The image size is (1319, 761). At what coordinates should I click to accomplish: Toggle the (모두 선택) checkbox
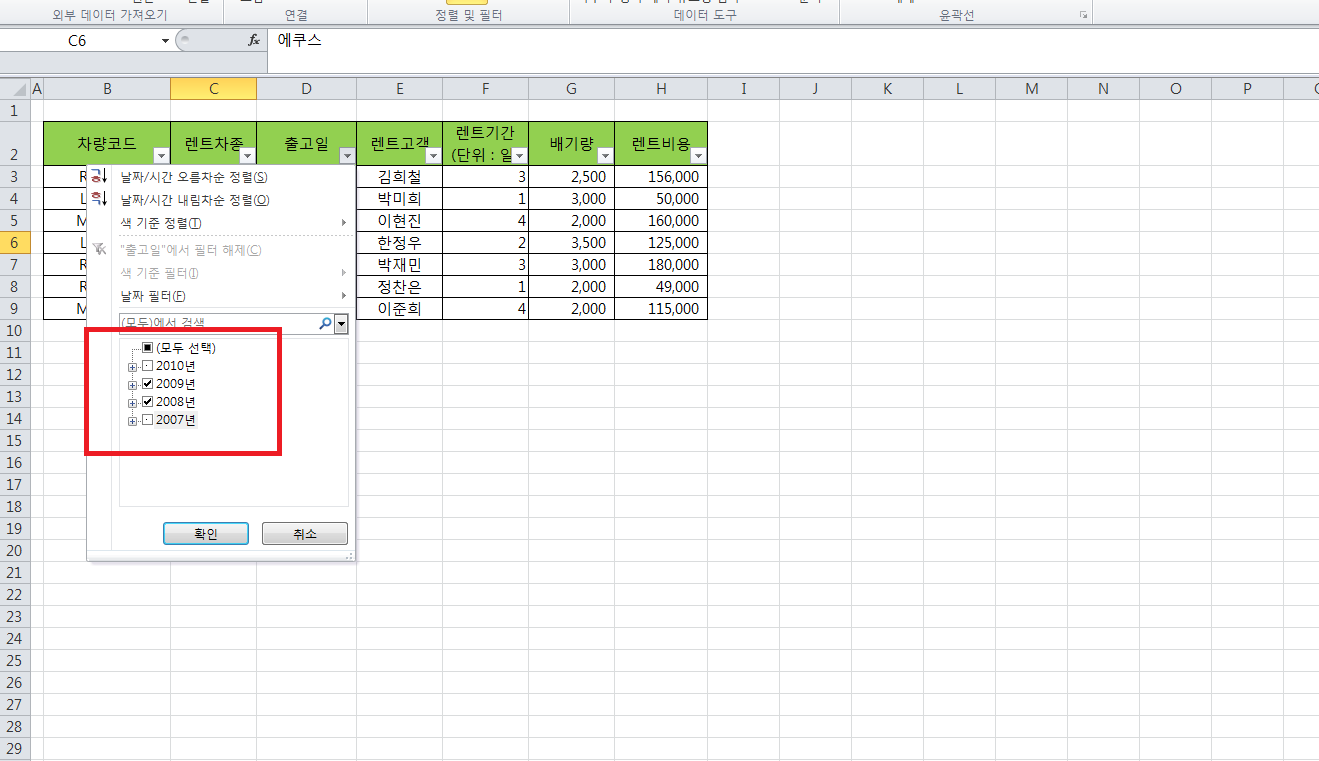pos(148,348)
